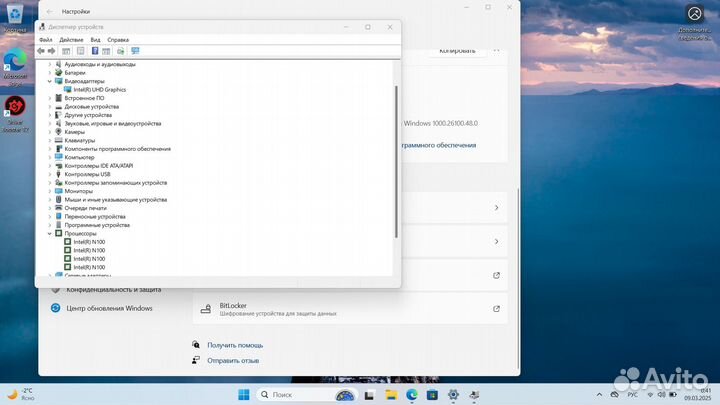This screenshot has height=405, width=720.
Task: Click the Получить помощь link
Action: point(235,345)
